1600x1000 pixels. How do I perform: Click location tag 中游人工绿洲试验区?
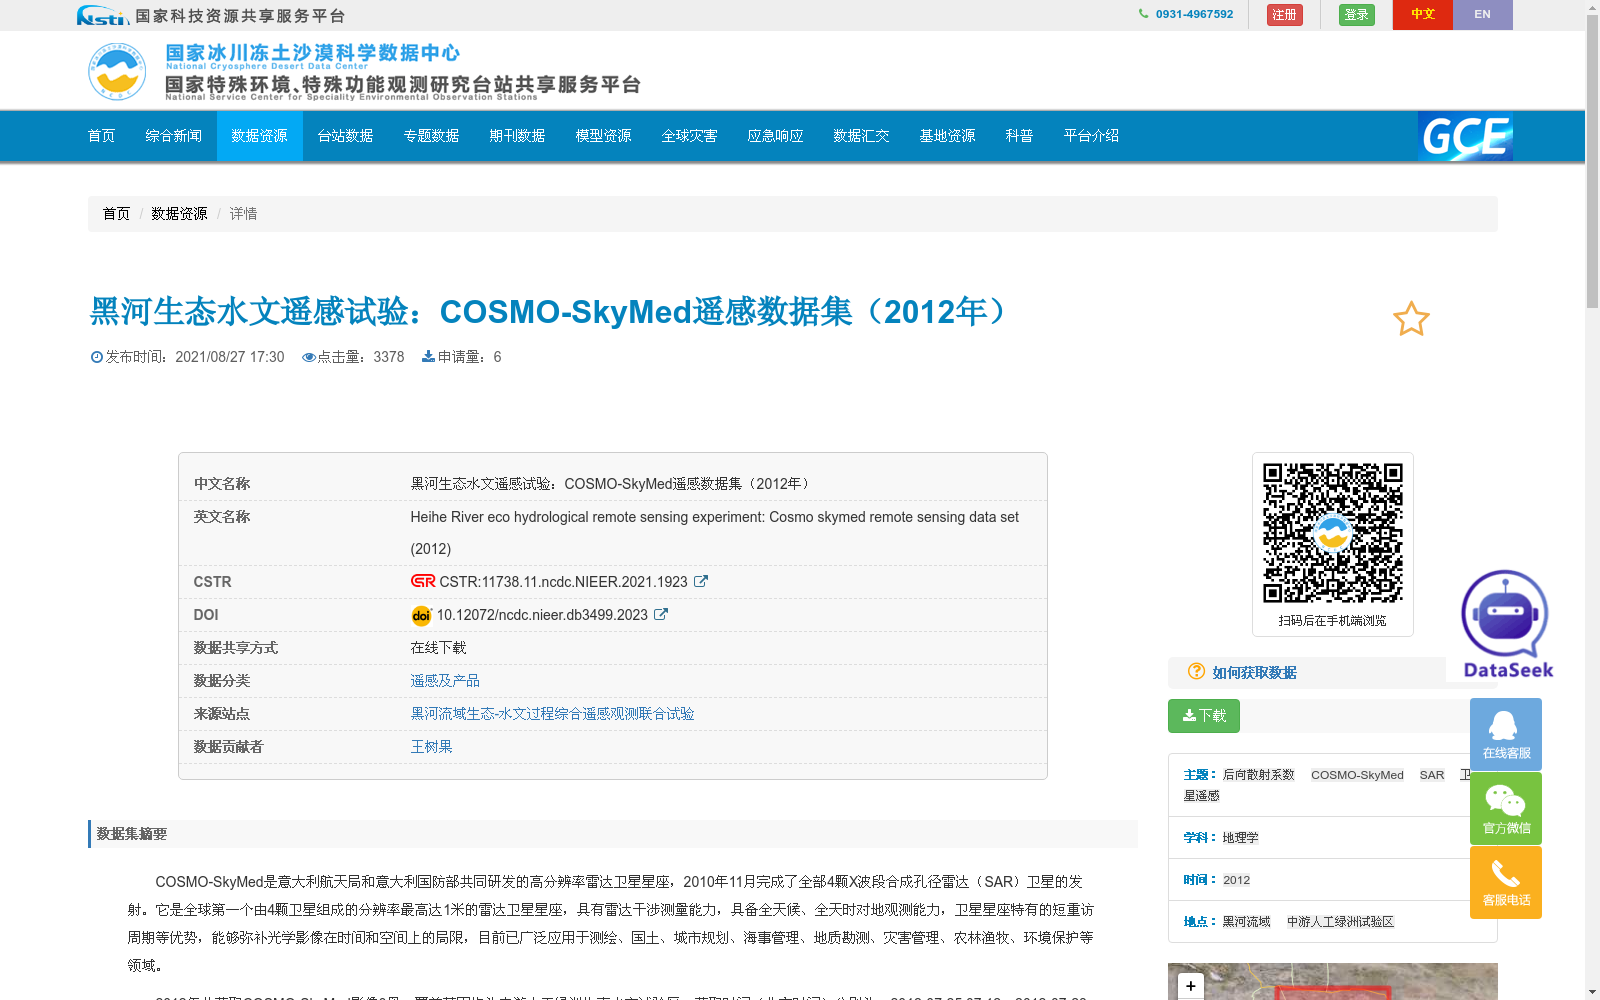(x=1340, y=922)
